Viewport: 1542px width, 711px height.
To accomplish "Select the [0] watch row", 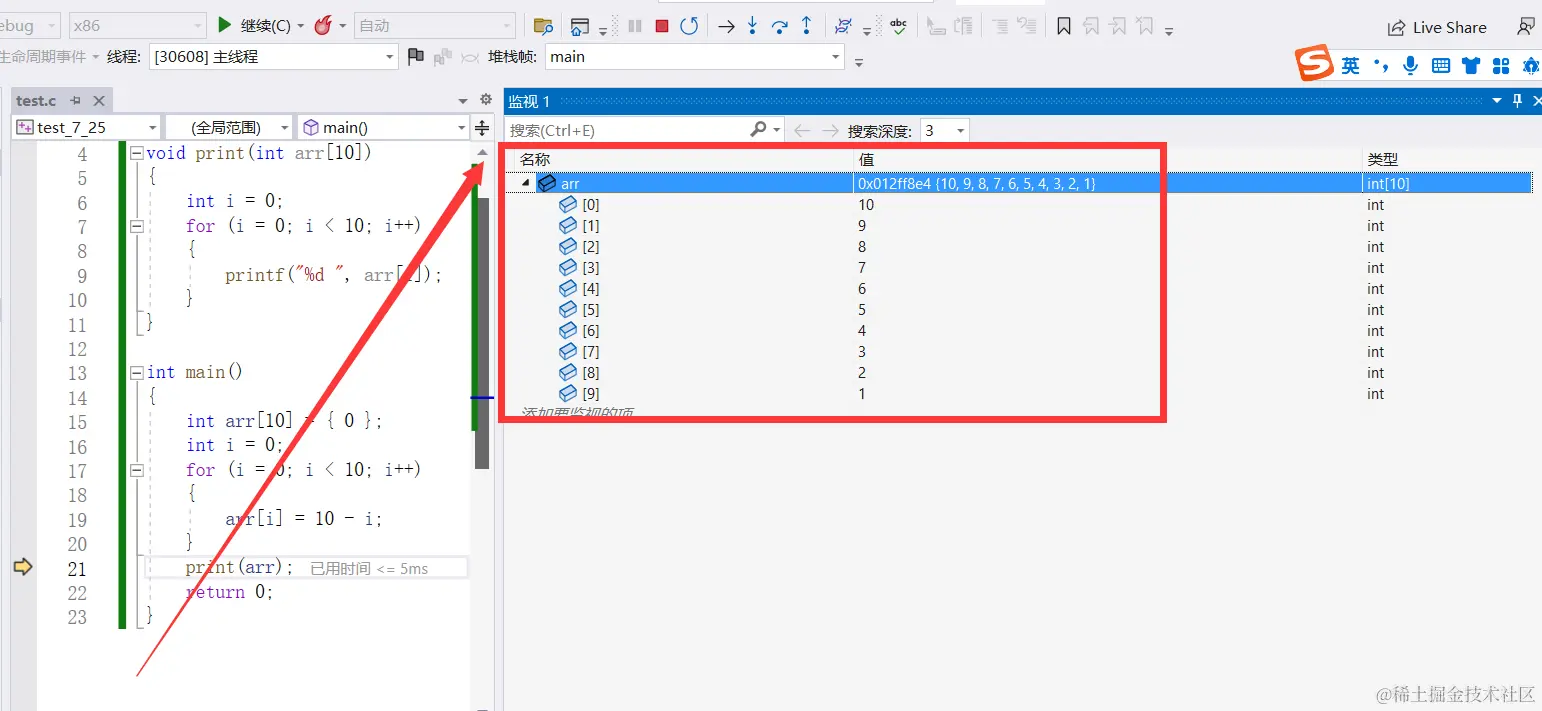I will 1018,205.
